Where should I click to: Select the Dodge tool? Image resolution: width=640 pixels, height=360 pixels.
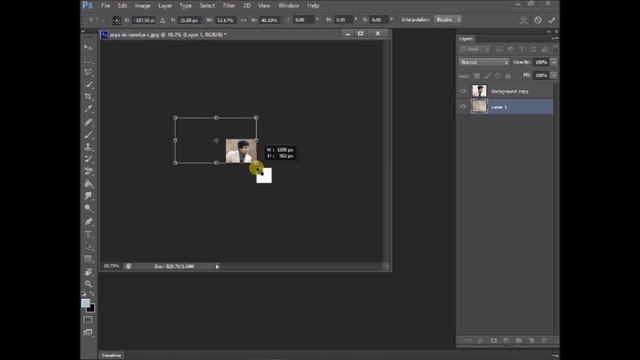(88, 208)
